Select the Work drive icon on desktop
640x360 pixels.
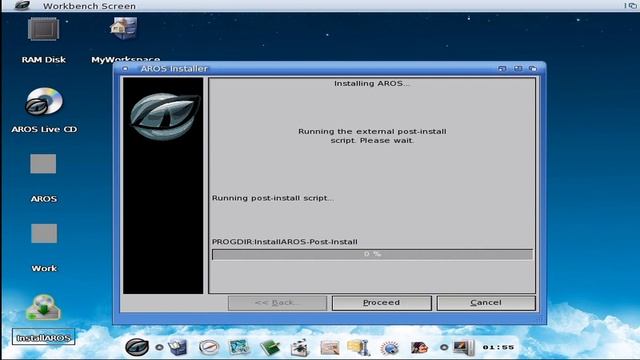click(x=44, y=233)
